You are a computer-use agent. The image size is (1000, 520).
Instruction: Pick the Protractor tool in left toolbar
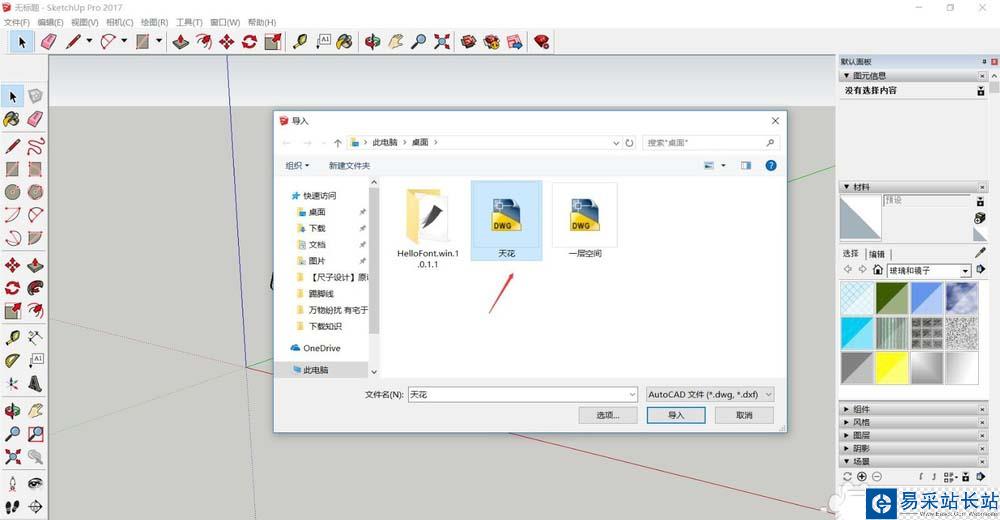13,360
